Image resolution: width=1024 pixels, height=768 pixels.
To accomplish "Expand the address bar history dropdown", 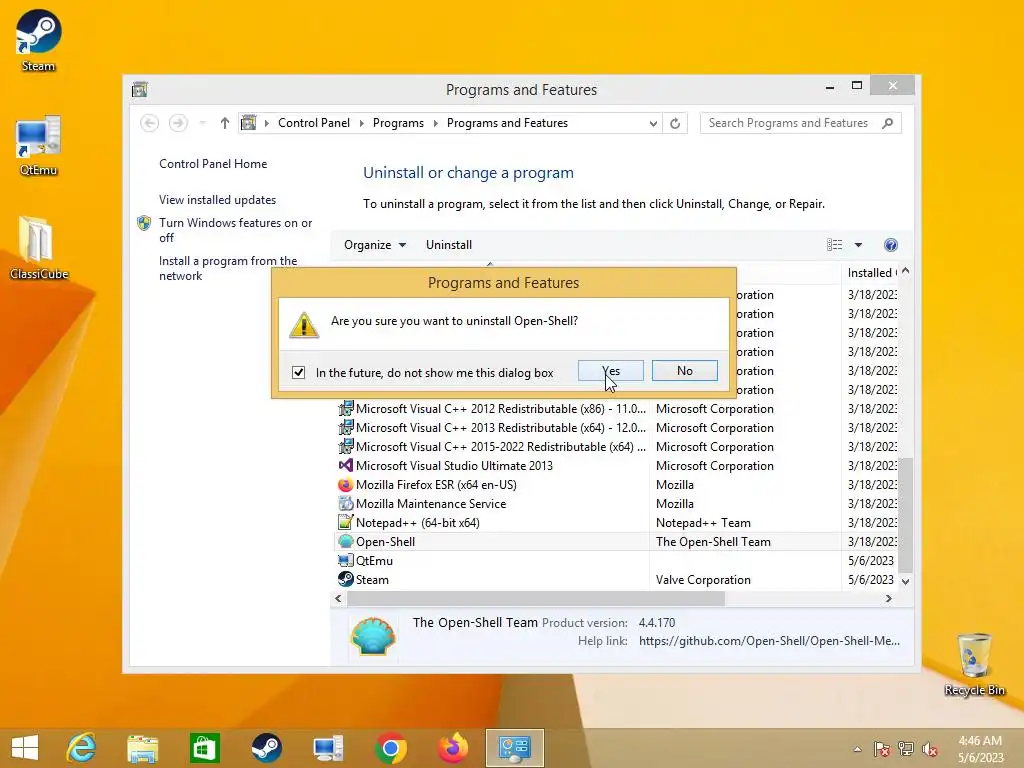I will coord(652,123).
